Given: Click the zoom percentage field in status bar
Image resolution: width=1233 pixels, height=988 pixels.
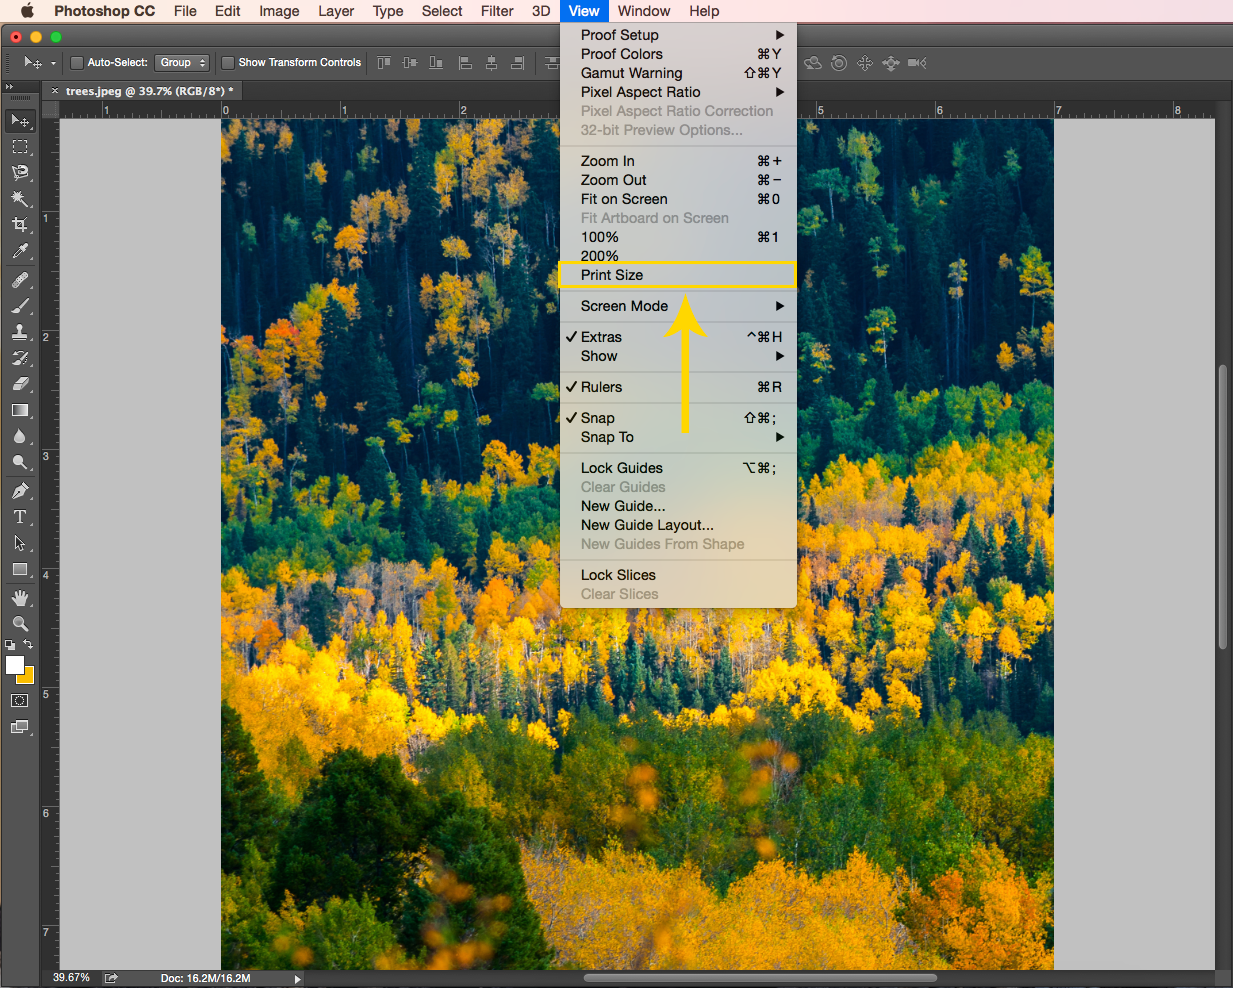Looking at the screenshot, I should click(x=71, y=978).
